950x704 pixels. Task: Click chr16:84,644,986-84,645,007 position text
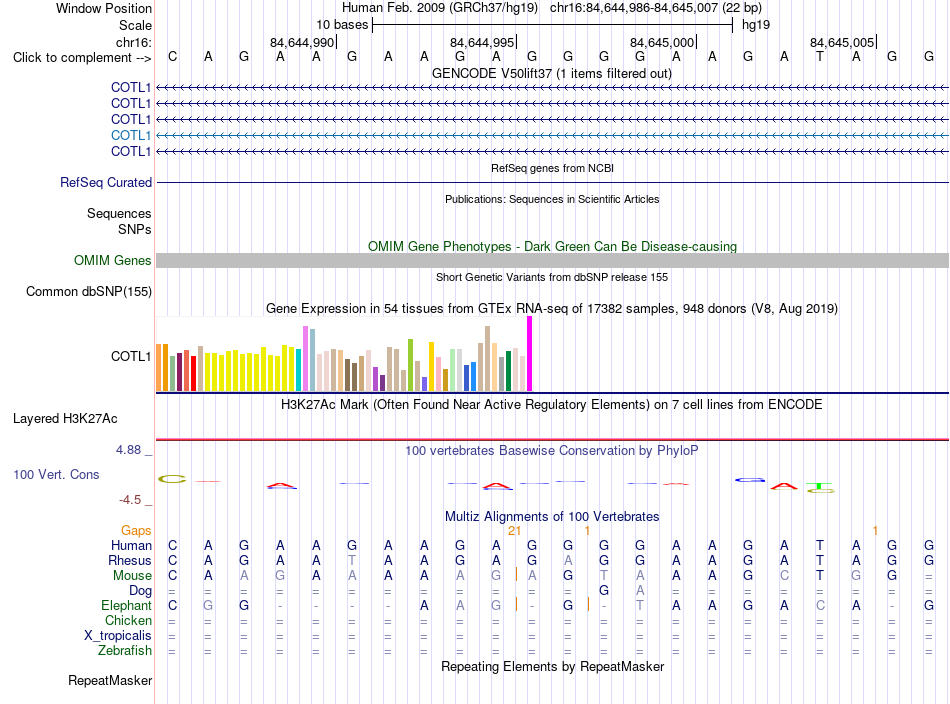coord(656,8)
